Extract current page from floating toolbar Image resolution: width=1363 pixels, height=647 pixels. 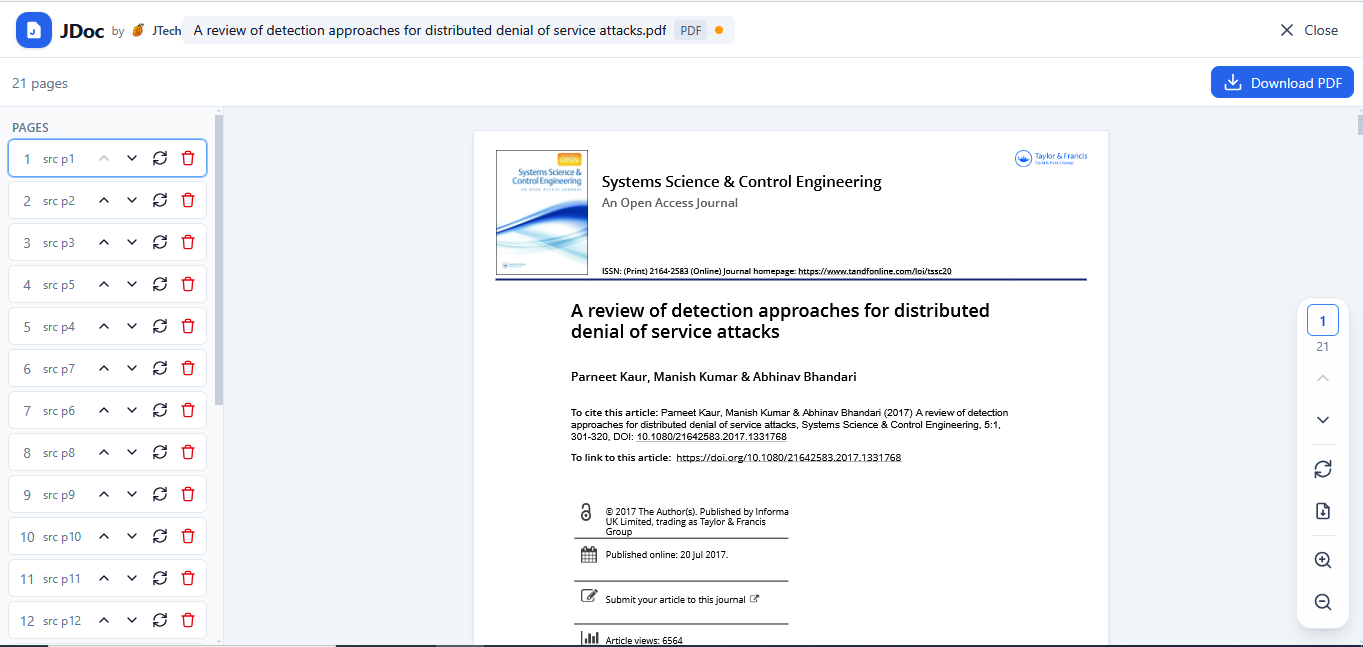point(1323,511)
